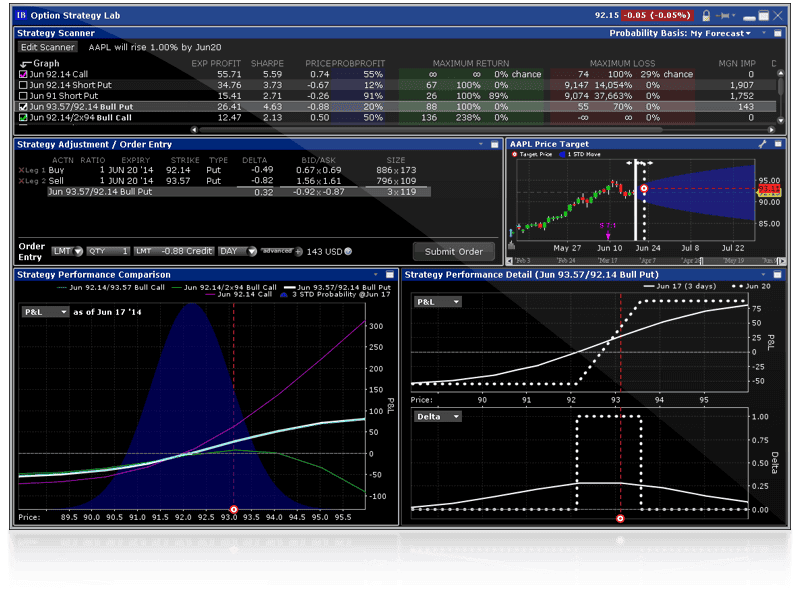This screenshot has width=800, height=600.
Task: Click the forecast date handle arrows above chart
Action: click(x=640, y=163)
